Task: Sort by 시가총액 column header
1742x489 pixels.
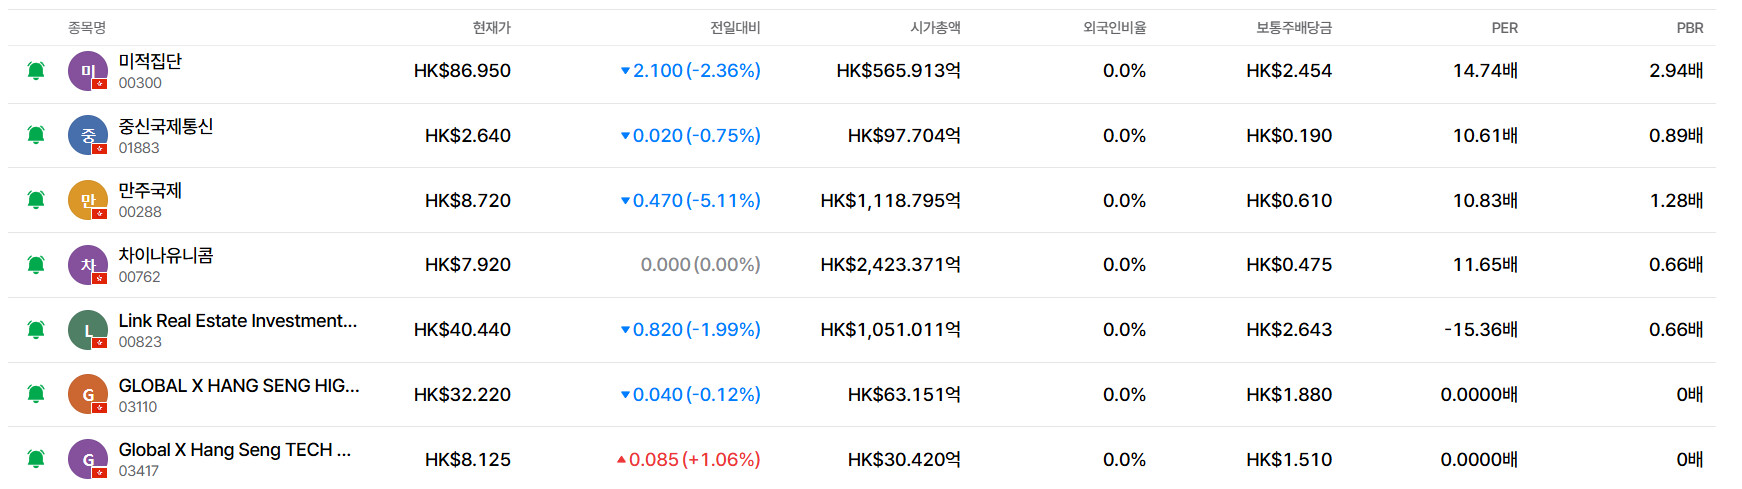Action: 935,28
